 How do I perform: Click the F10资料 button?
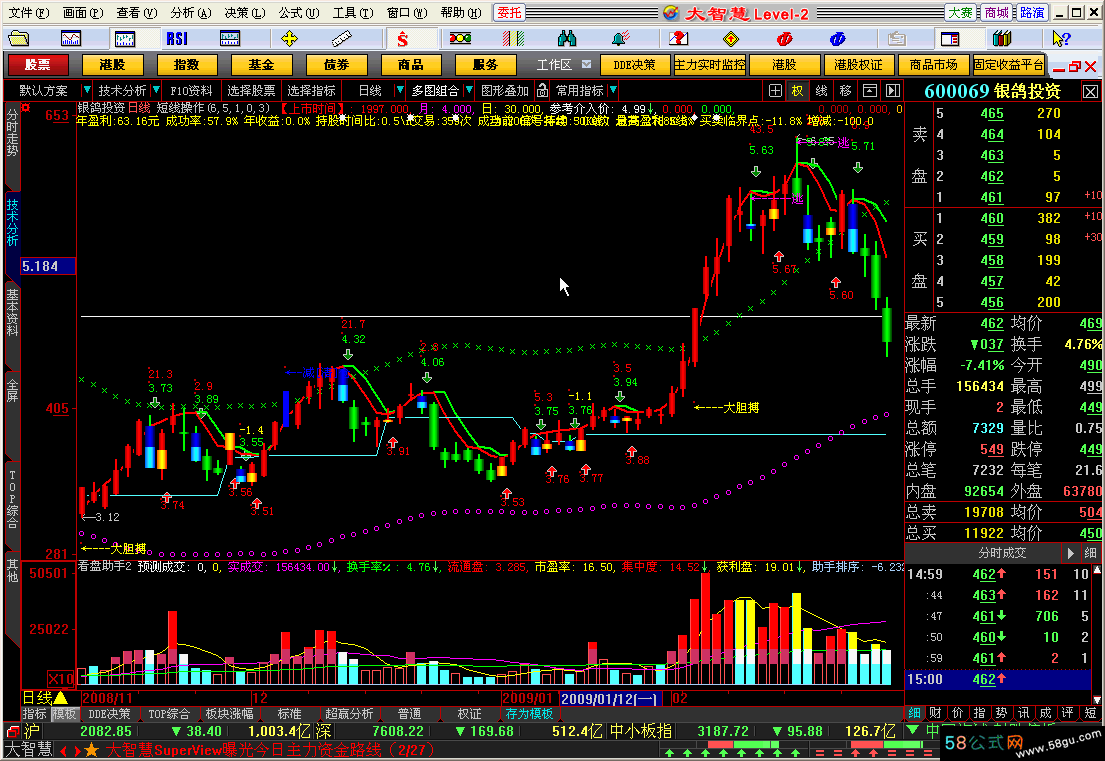191,90
